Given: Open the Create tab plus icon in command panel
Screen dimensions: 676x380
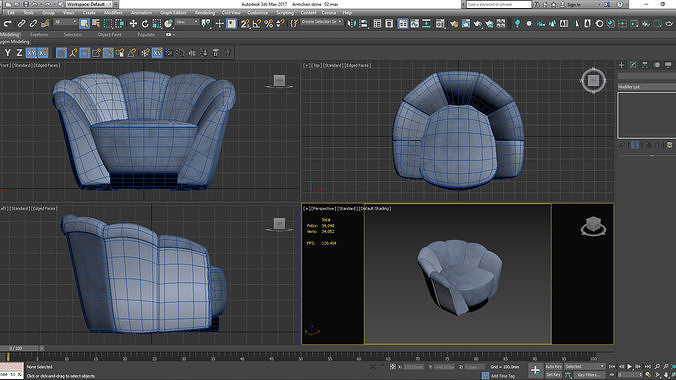Looking at the screenshot, I should pos(621,65).
